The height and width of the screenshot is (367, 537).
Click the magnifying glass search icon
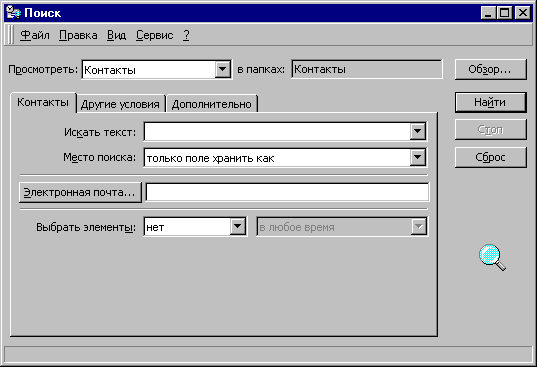pyautogui.click(x=492, y=257)
